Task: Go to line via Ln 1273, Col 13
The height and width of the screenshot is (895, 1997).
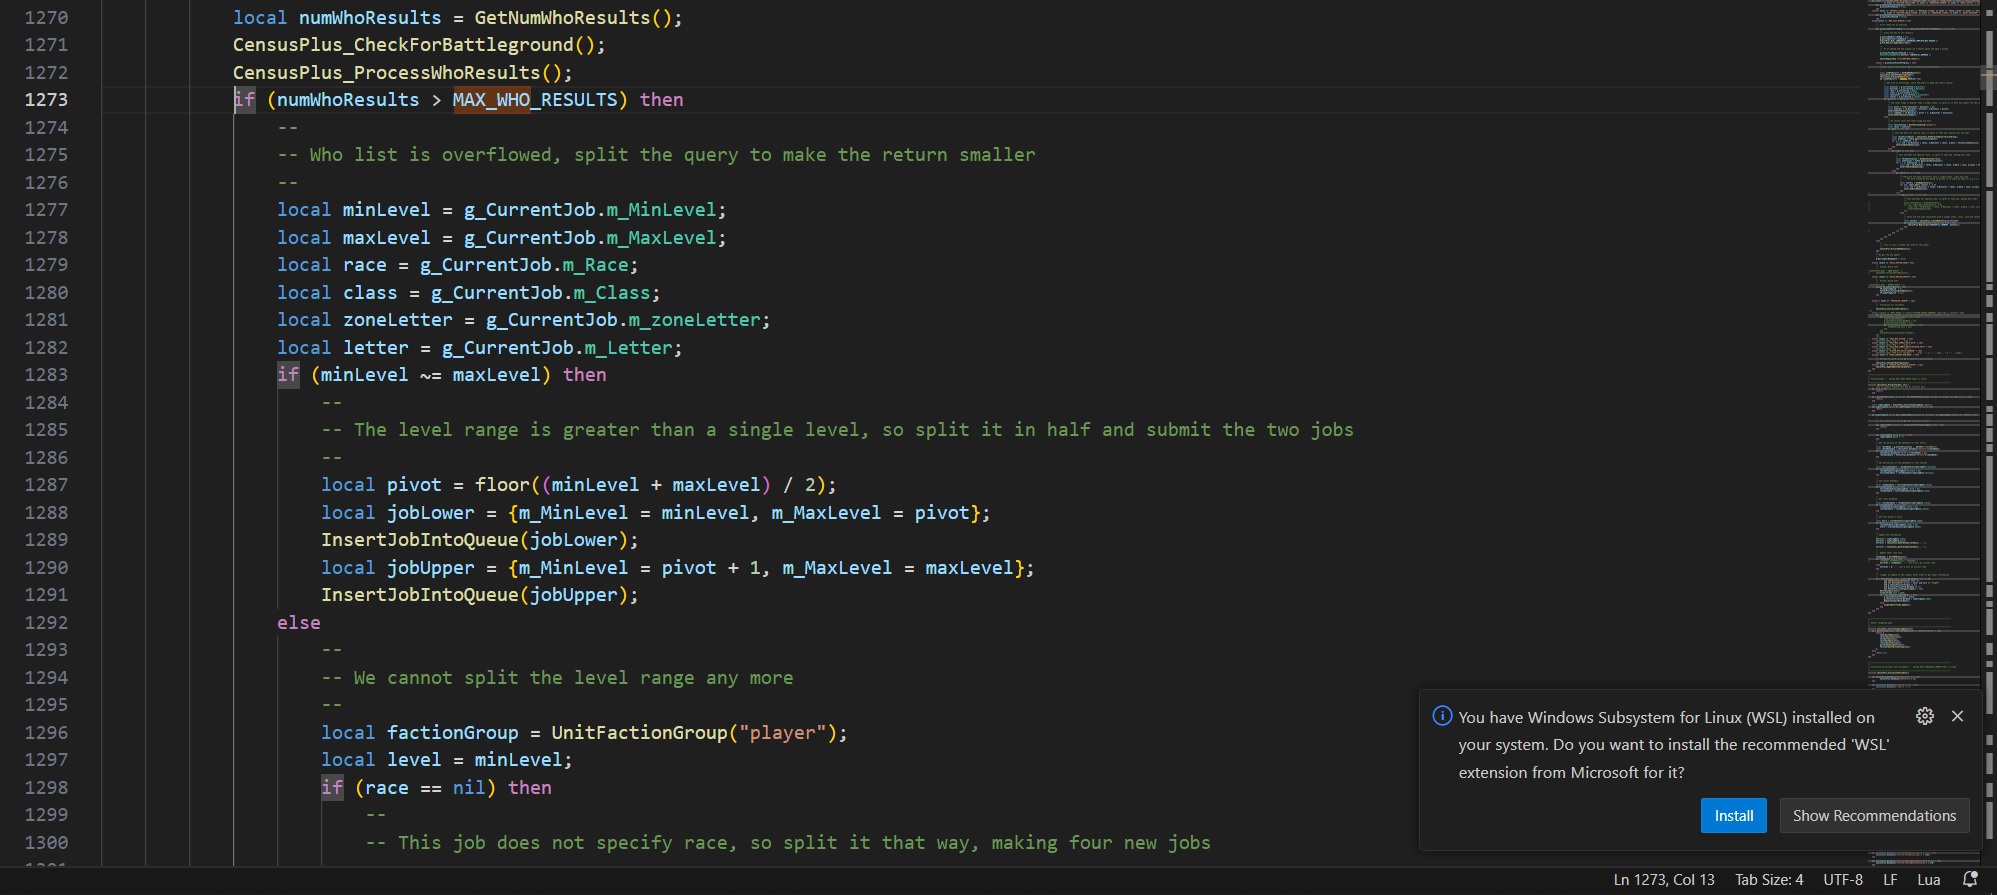Action: tap(1664, 880)
